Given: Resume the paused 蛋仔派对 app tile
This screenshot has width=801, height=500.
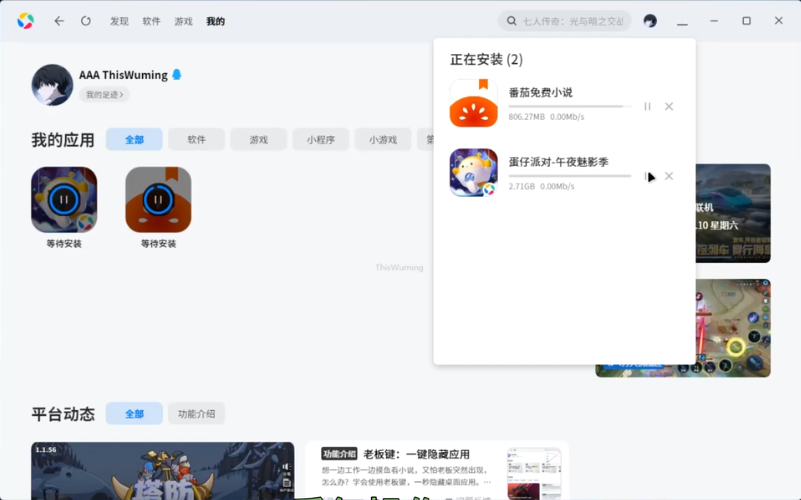Looking at the screenshot, I should (x=64, y=200).
